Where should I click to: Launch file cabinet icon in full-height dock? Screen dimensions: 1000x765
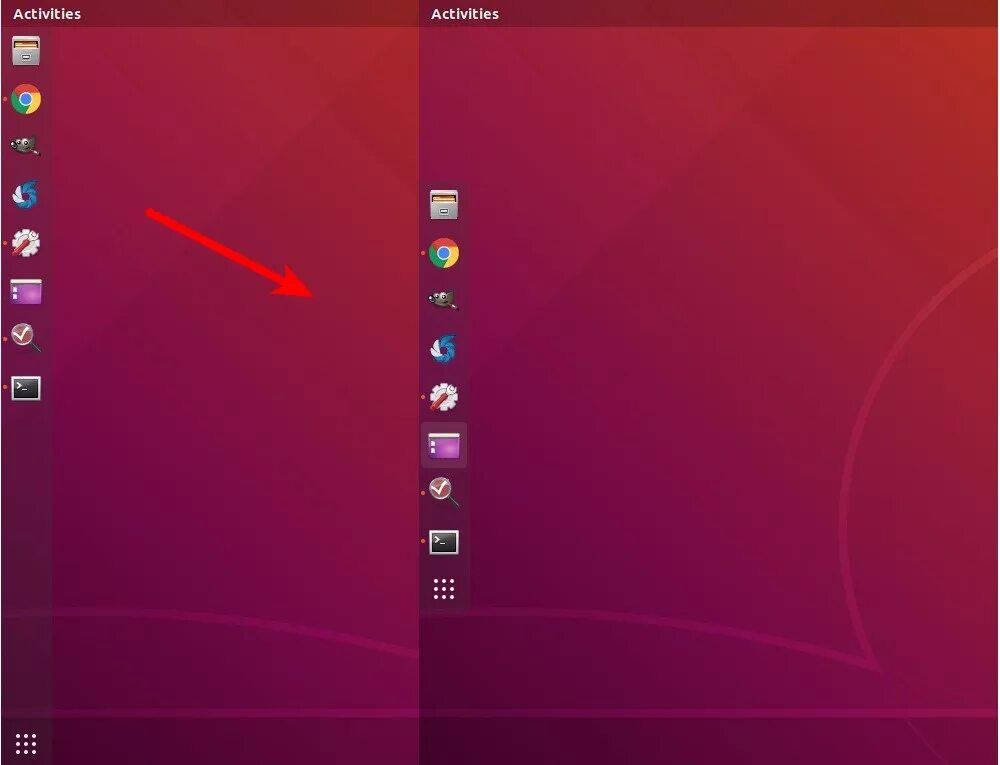click(26, 51)
